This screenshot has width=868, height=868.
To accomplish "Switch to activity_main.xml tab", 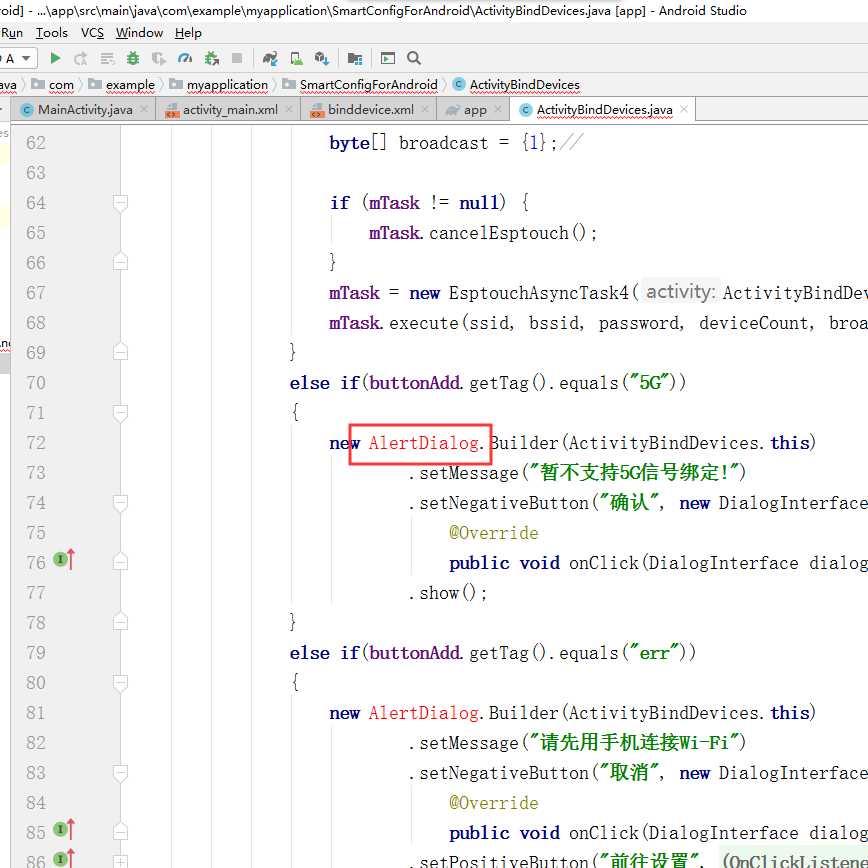I will tap(230, 110).
